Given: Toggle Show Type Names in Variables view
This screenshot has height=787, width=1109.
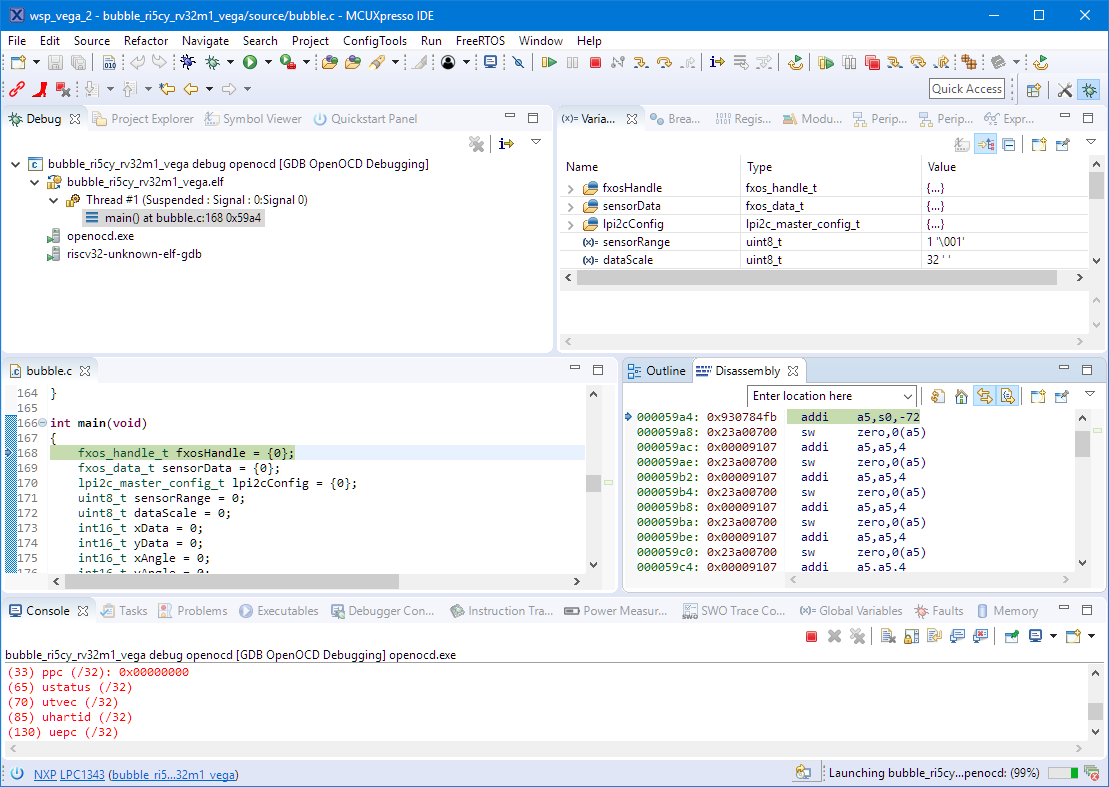Looking at the screenshot, I should [x=961, y=144].
